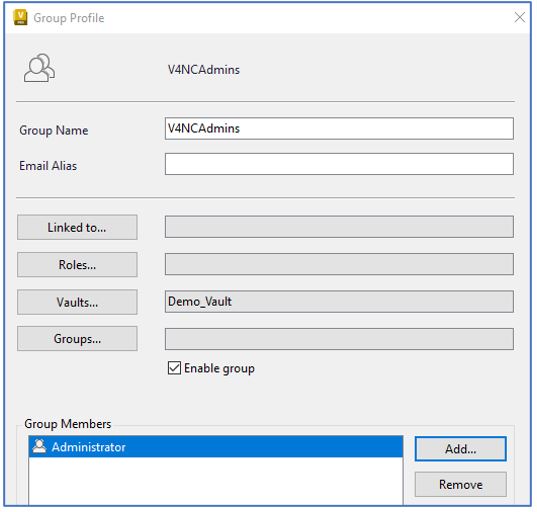Open the Vaults... selection
The image size is (537, 512).
(77, 302)
